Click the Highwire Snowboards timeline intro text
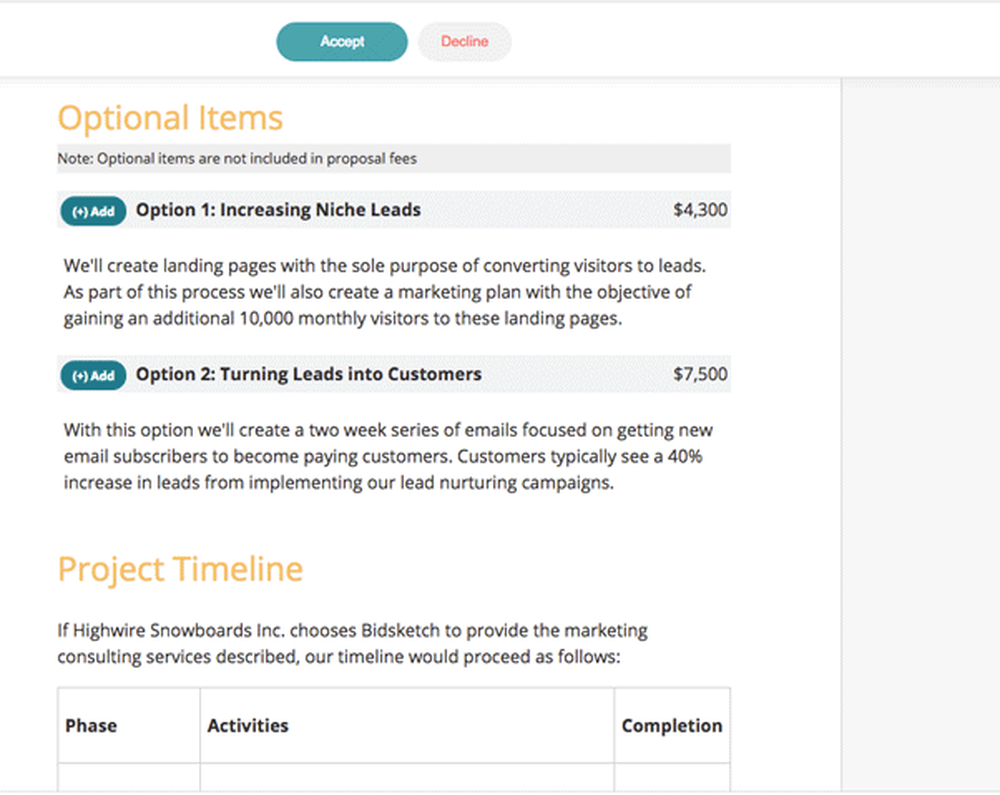This screenshot has height=795, width=1000. click(x=353, y=643)
